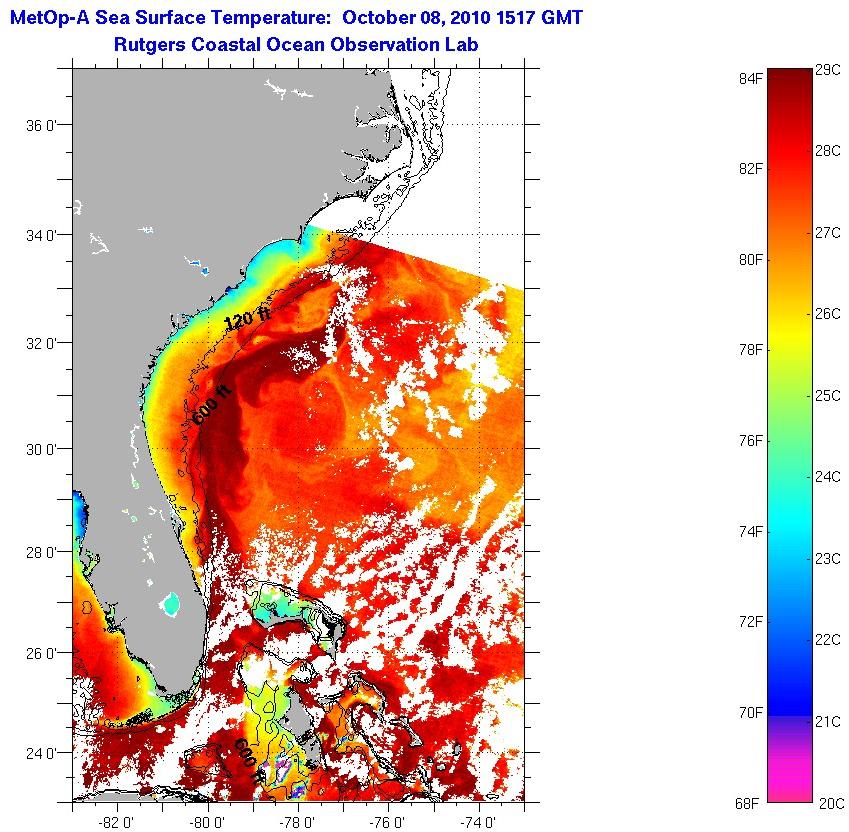Viewport: 849px width, 832px height.
Task: Select the 30 0' latitude label
Action: [x=41, y=450]
